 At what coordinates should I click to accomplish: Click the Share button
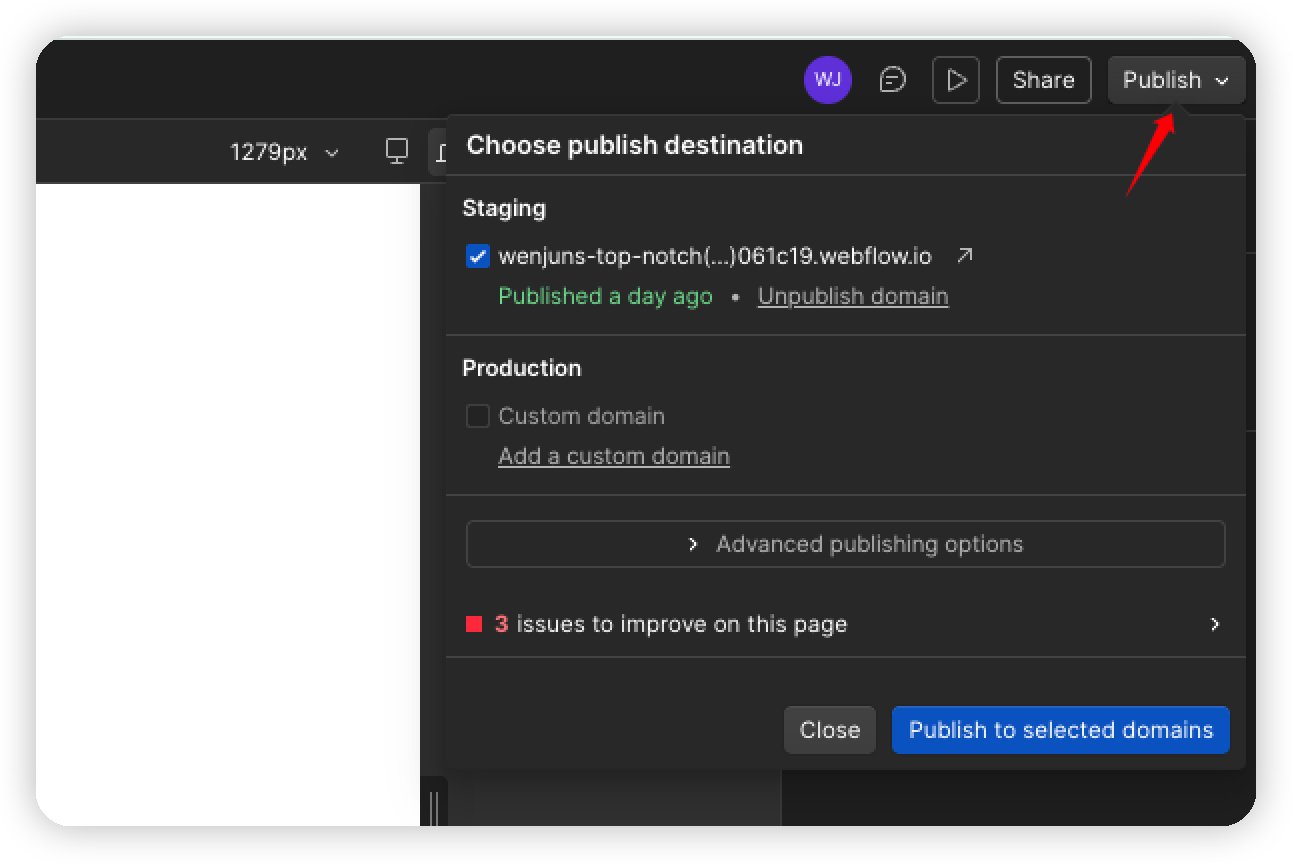(1043, 80)
